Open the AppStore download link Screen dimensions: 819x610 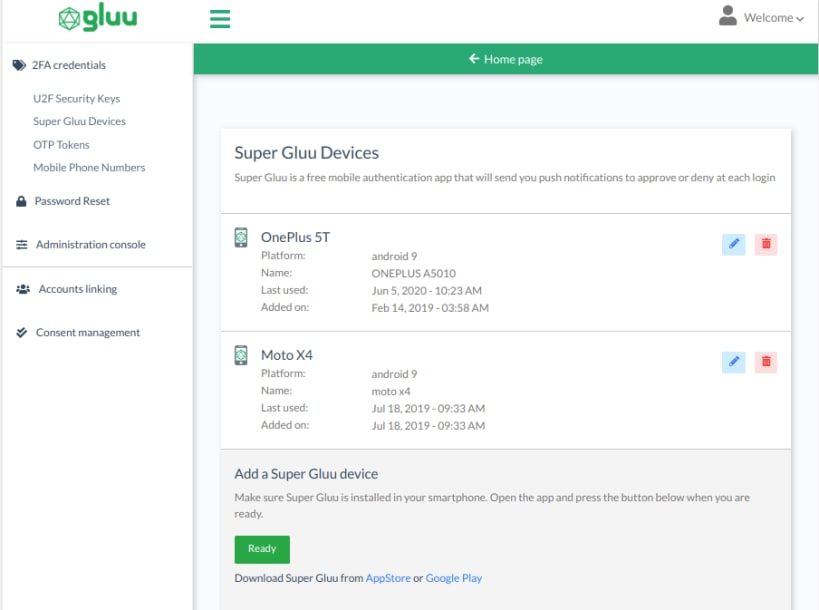point(388,578)
